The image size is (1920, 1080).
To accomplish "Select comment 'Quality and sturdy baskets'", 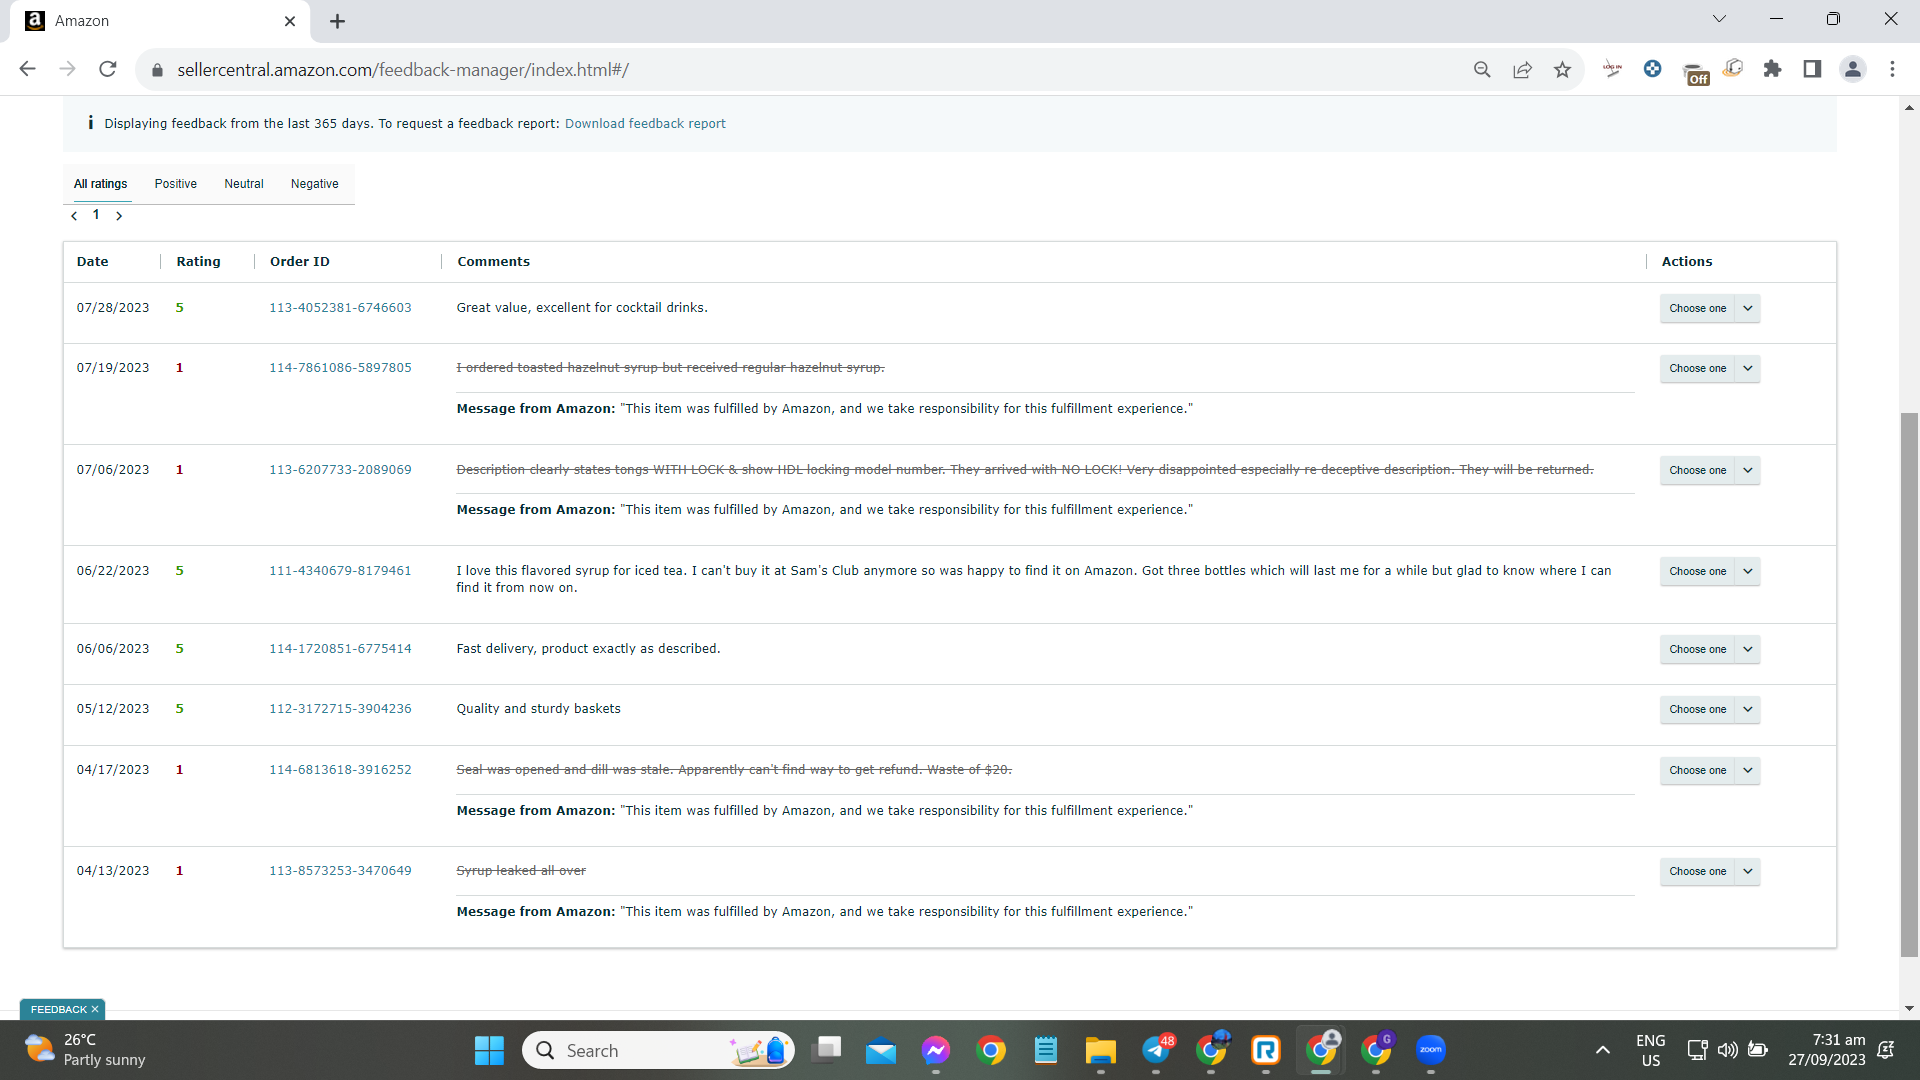I will coord(538,709).
